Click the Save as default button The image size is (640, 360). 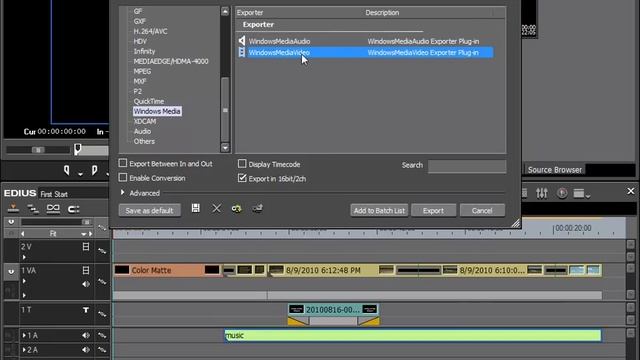pos(149,211)
